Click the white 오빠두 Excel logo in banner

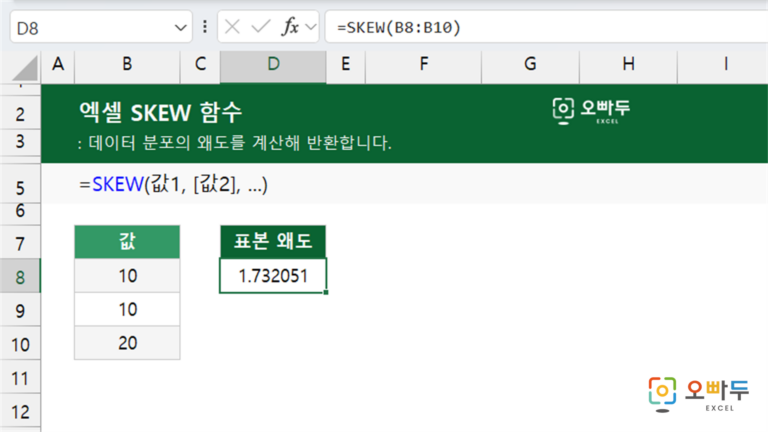[591, 111]
